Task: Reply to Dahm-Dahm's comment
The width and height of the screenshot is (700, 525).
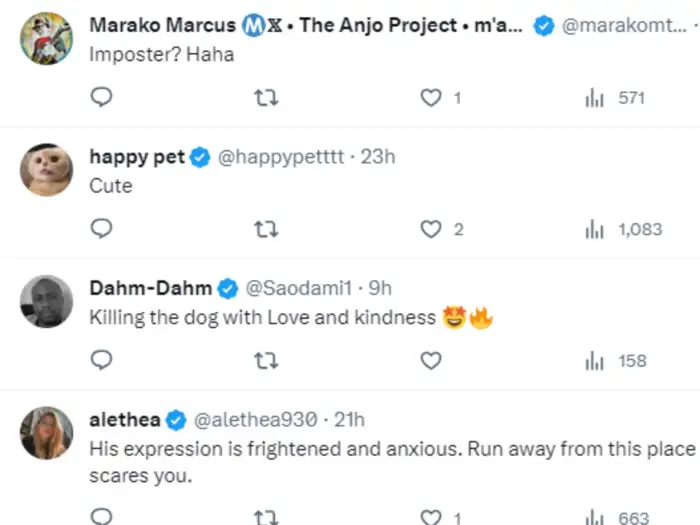Action: click(x=101, y=360)
